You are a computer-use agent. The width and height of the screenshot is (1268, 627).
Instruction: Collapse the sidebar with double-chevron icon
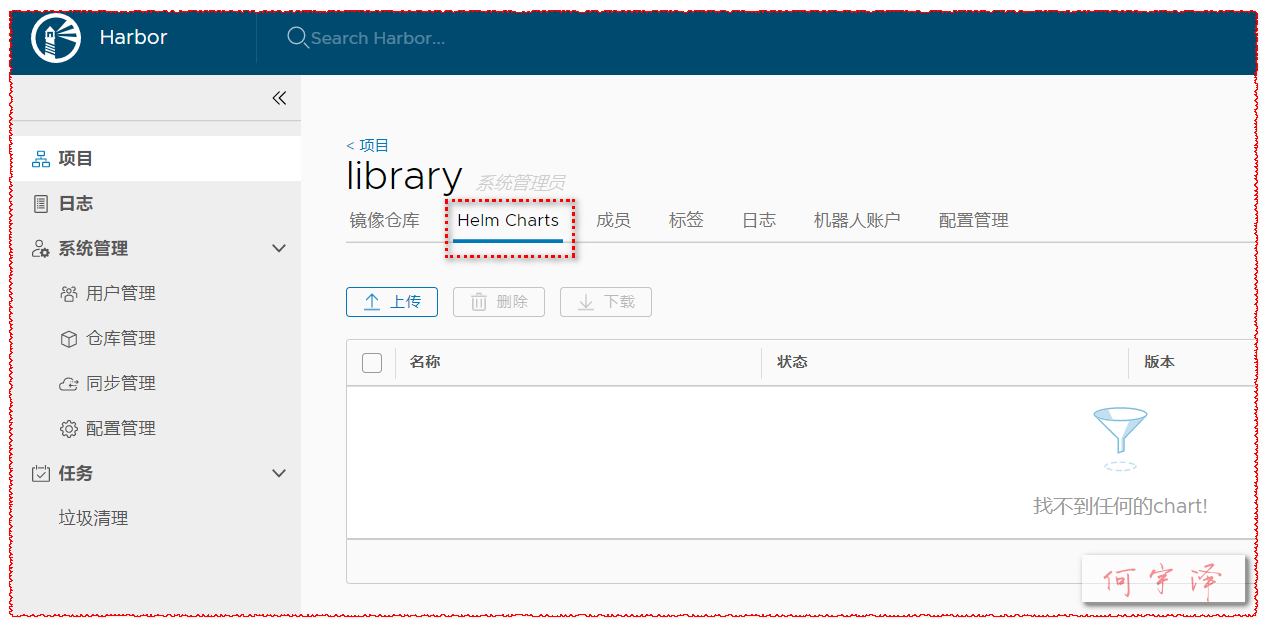tap(279, 98)
